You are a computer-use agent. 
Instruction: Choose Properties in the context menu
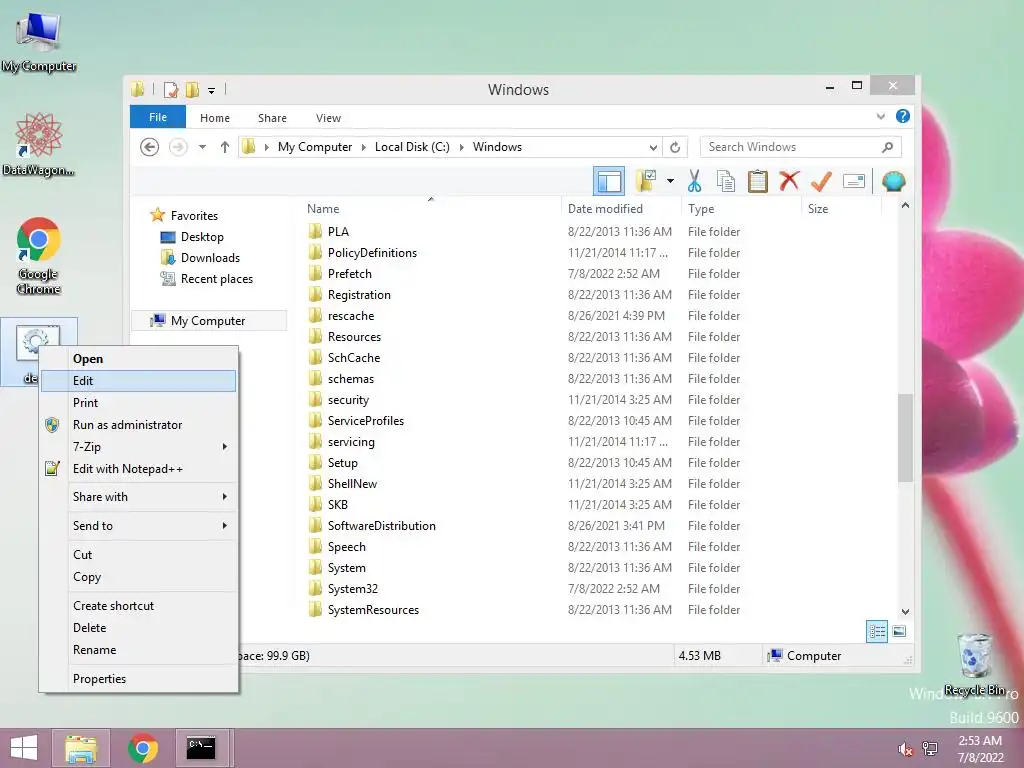coord(138,679)
